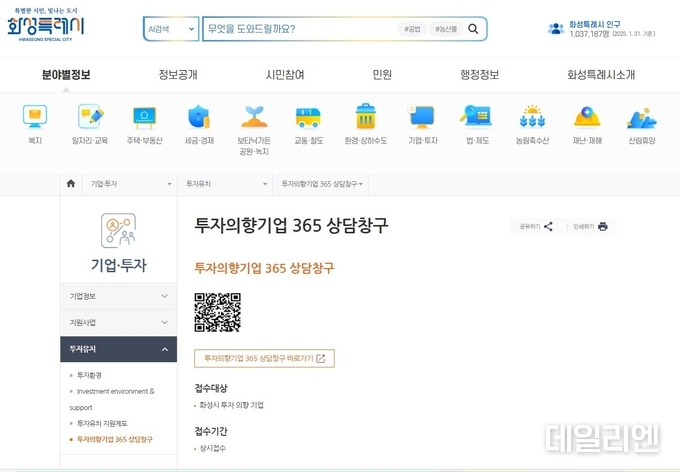
Task: Open the 기업·투자 breadcrumb dropdown
Action: pos(130,184)
